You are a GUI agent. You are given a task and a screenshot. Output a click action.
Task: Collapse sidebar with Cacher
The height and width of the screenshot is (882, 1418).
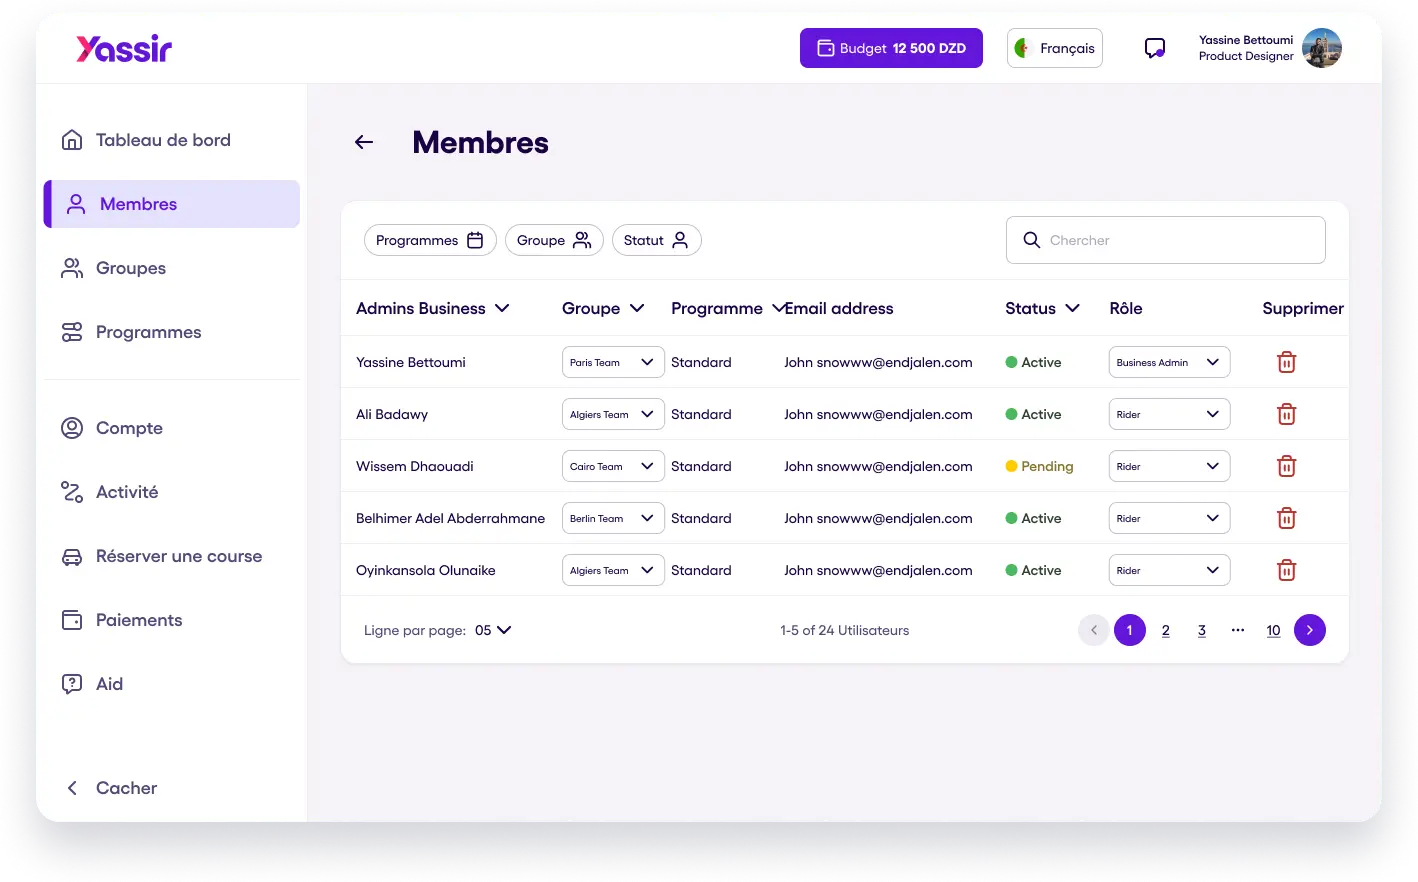(x=110, y=788)
